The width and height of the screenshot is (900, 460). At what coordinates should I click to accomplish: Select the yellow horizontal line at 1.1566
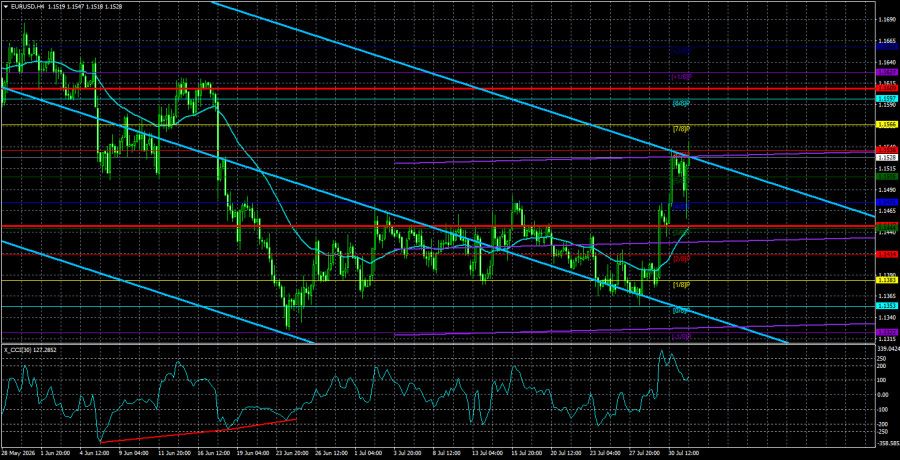(437, 125)
